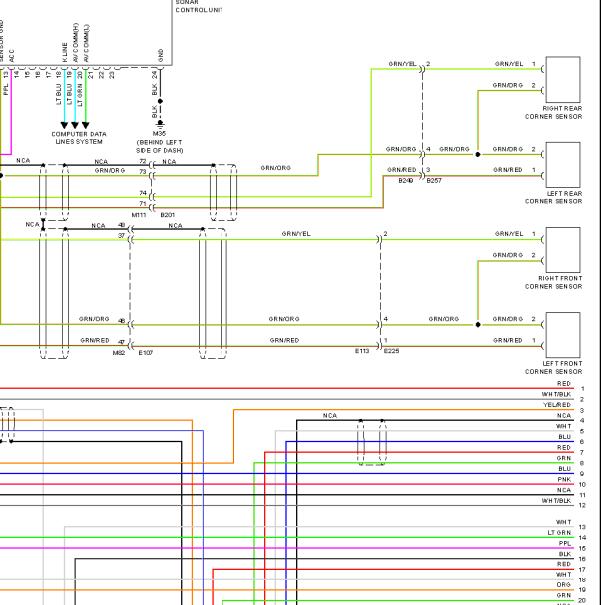Click the '(BEHIND LEFT SIDE OF DASH)' note

point(159,146)
